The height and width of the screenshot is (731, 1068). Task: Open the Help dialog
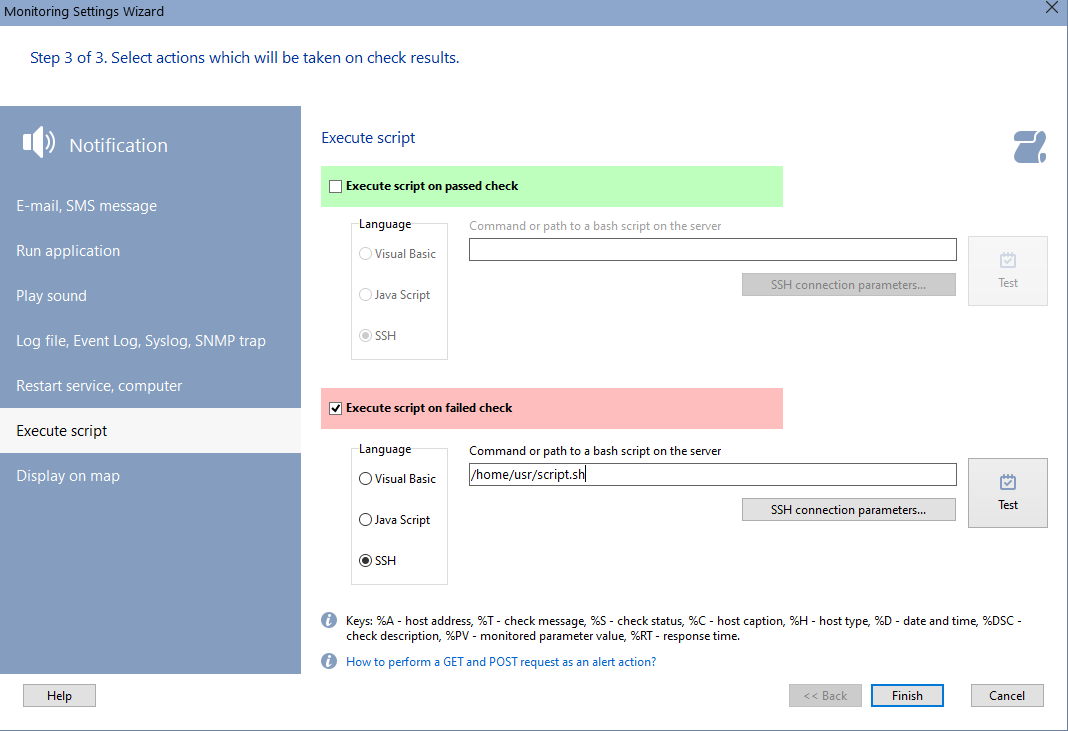58,695
